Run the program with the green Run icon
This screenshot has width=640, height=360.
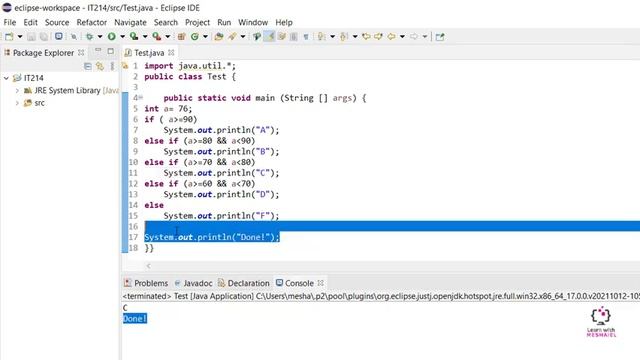click(111, 37)
